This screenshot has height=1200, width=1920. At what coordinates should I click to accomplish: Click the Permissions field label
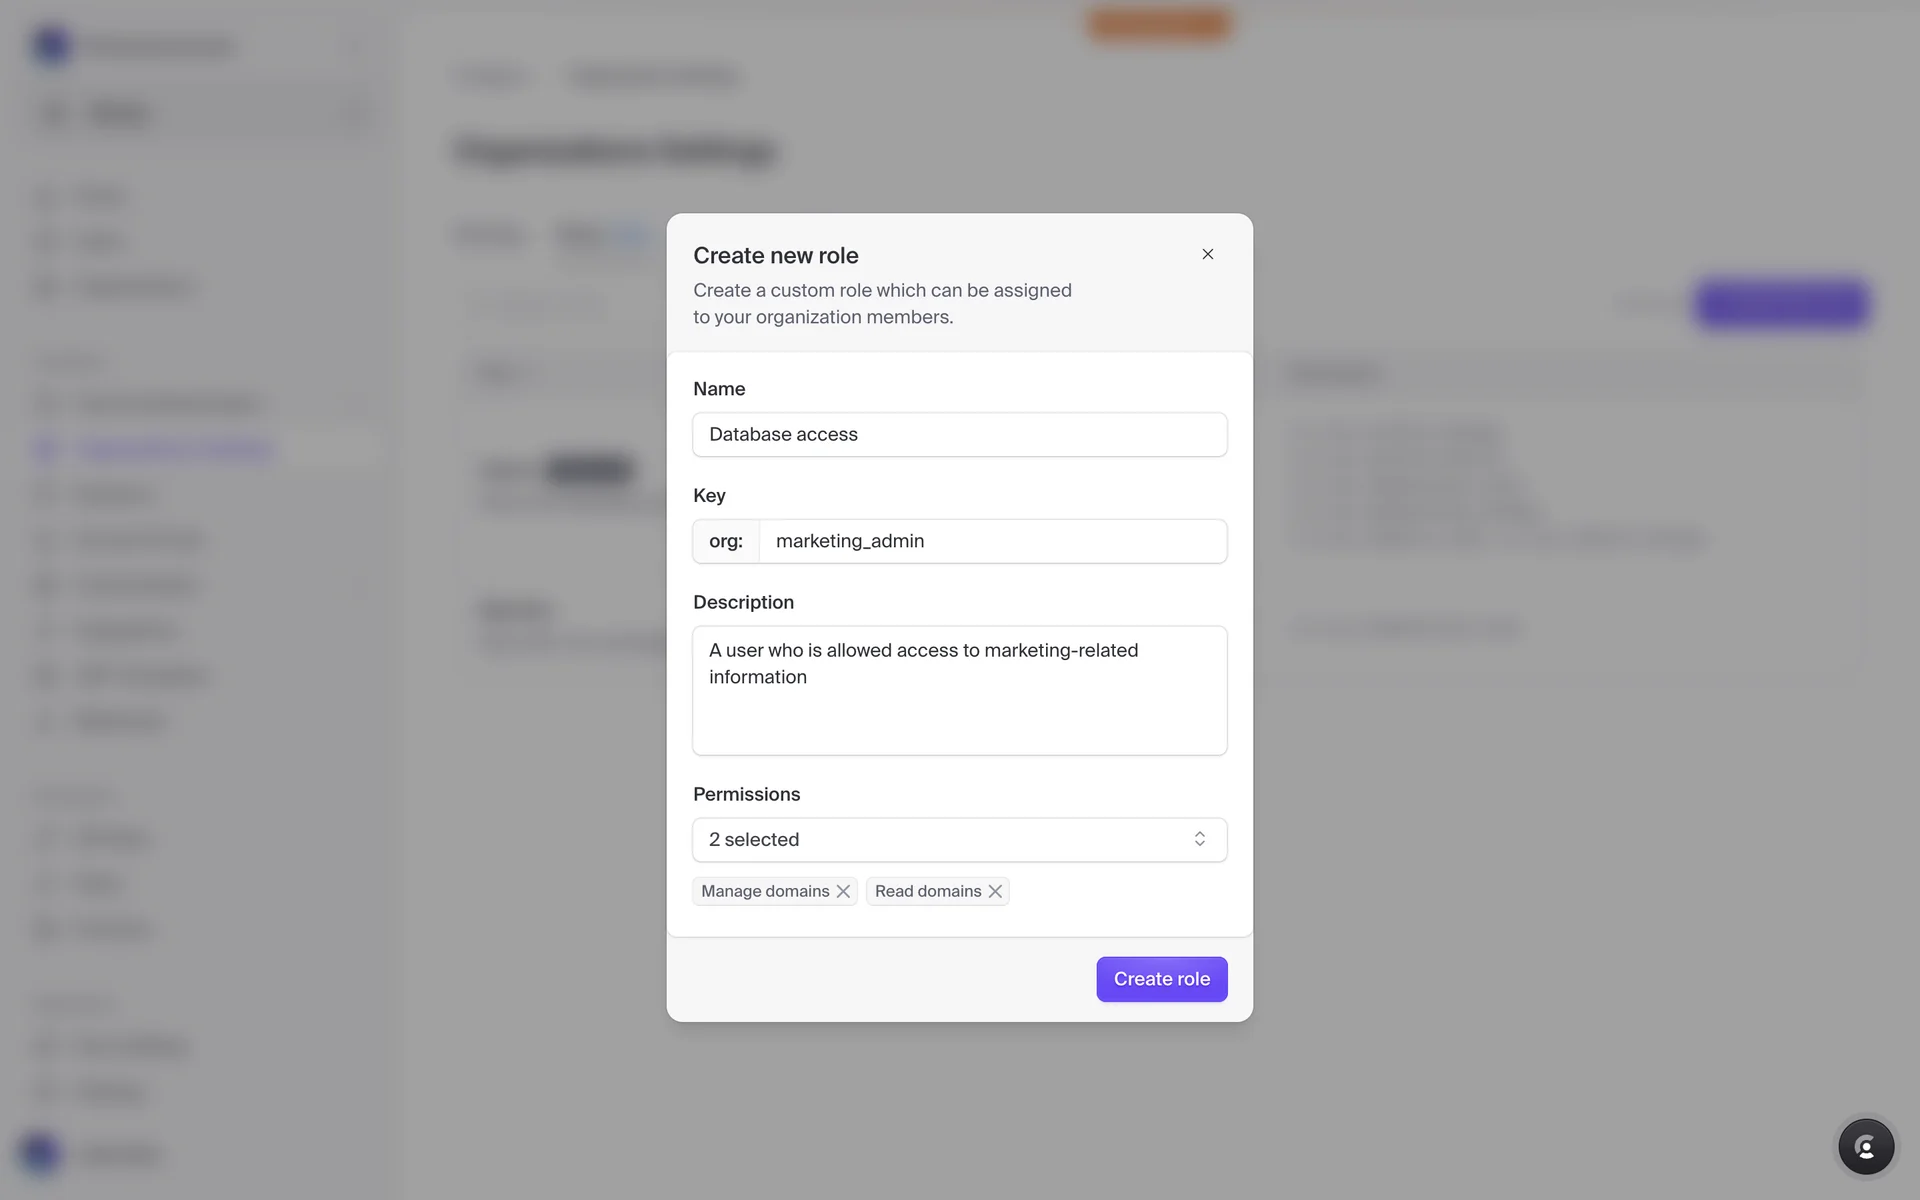pos(746,794)
